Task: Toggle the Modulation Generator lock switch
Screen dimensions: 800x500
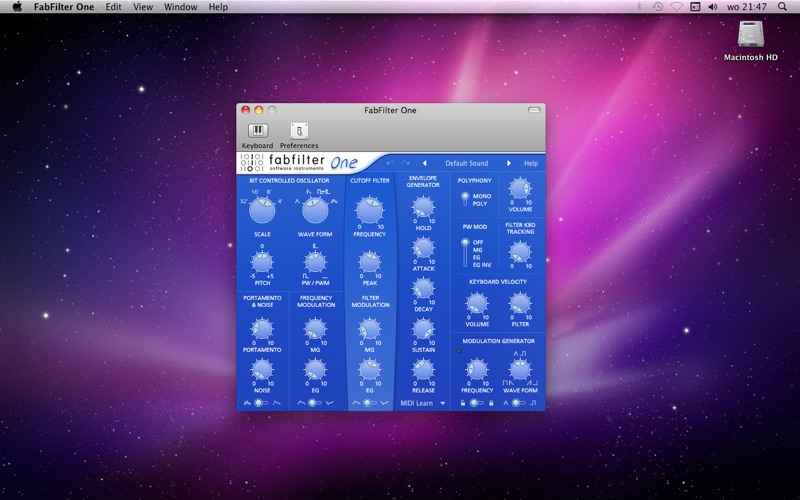Action: click(x=477, y=403)
